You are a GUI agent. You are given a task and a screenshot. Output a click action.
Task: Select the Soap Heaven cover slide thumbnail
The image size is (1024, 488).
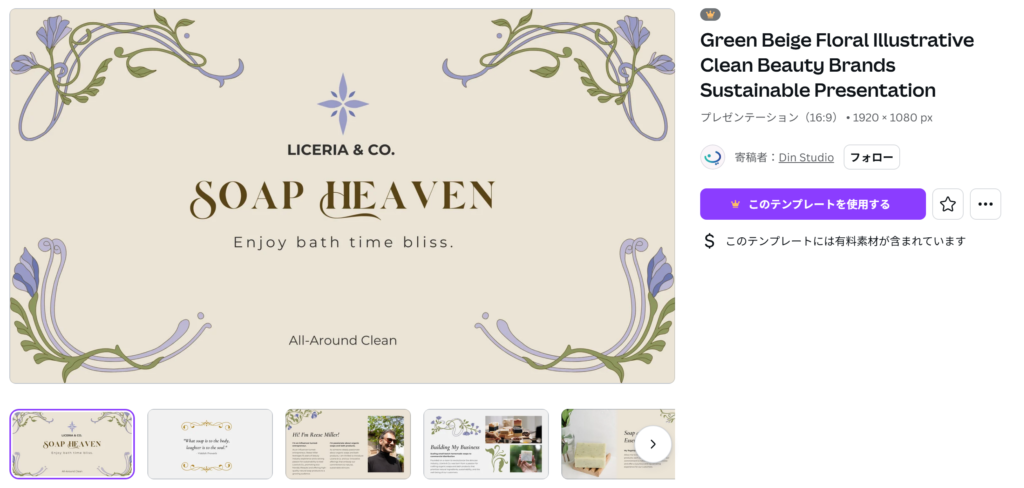pos(72,444)
